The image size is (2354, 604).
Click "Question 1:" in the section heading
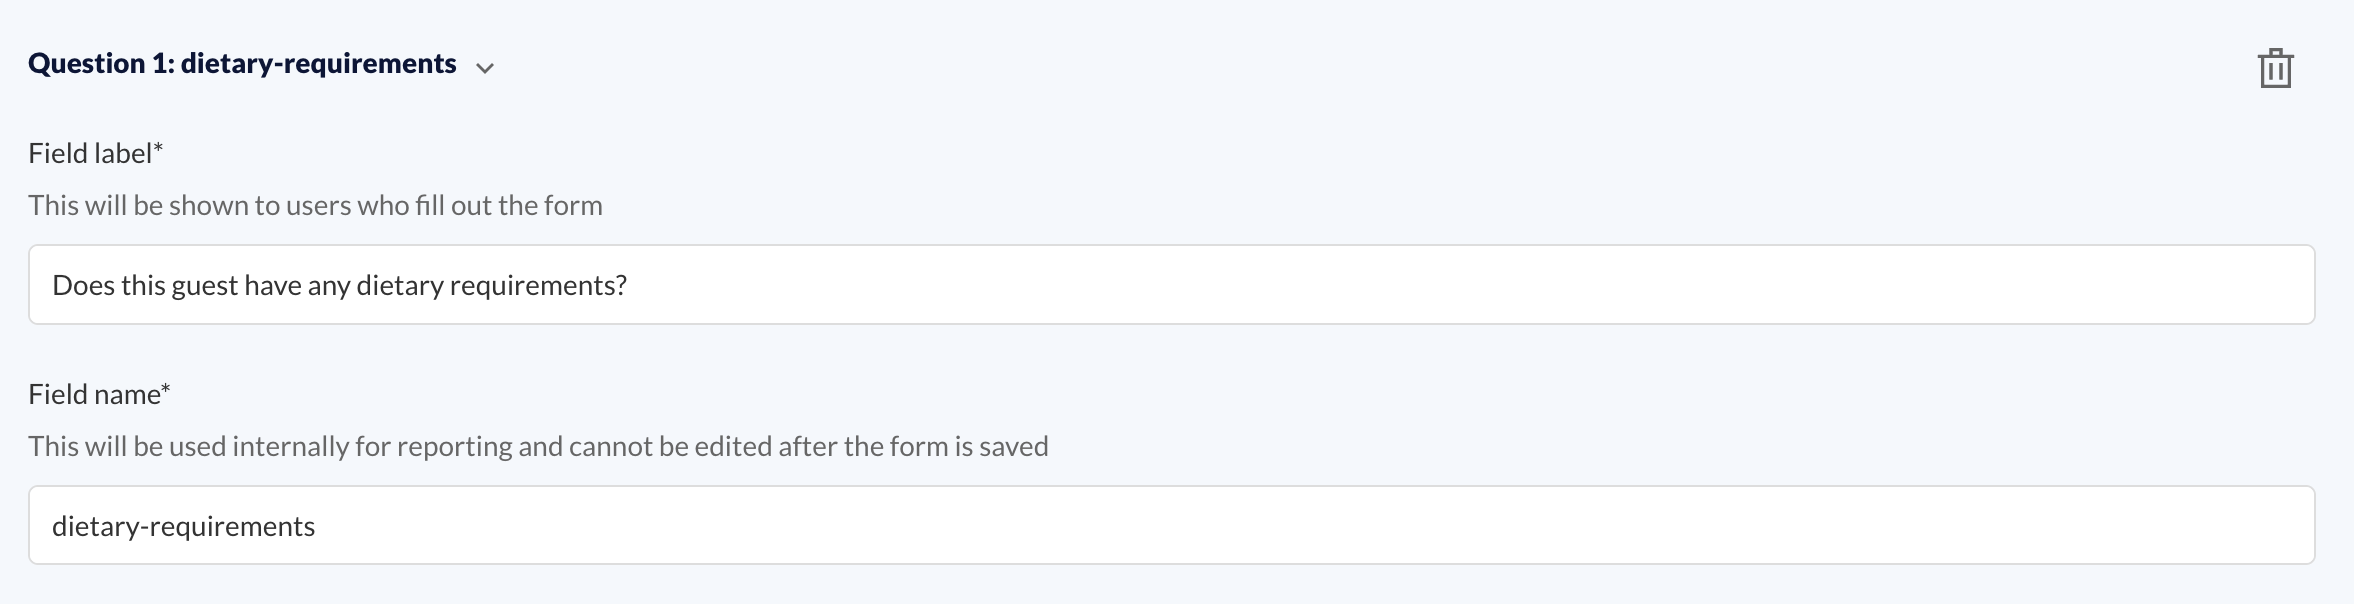(x=102, y=64)
